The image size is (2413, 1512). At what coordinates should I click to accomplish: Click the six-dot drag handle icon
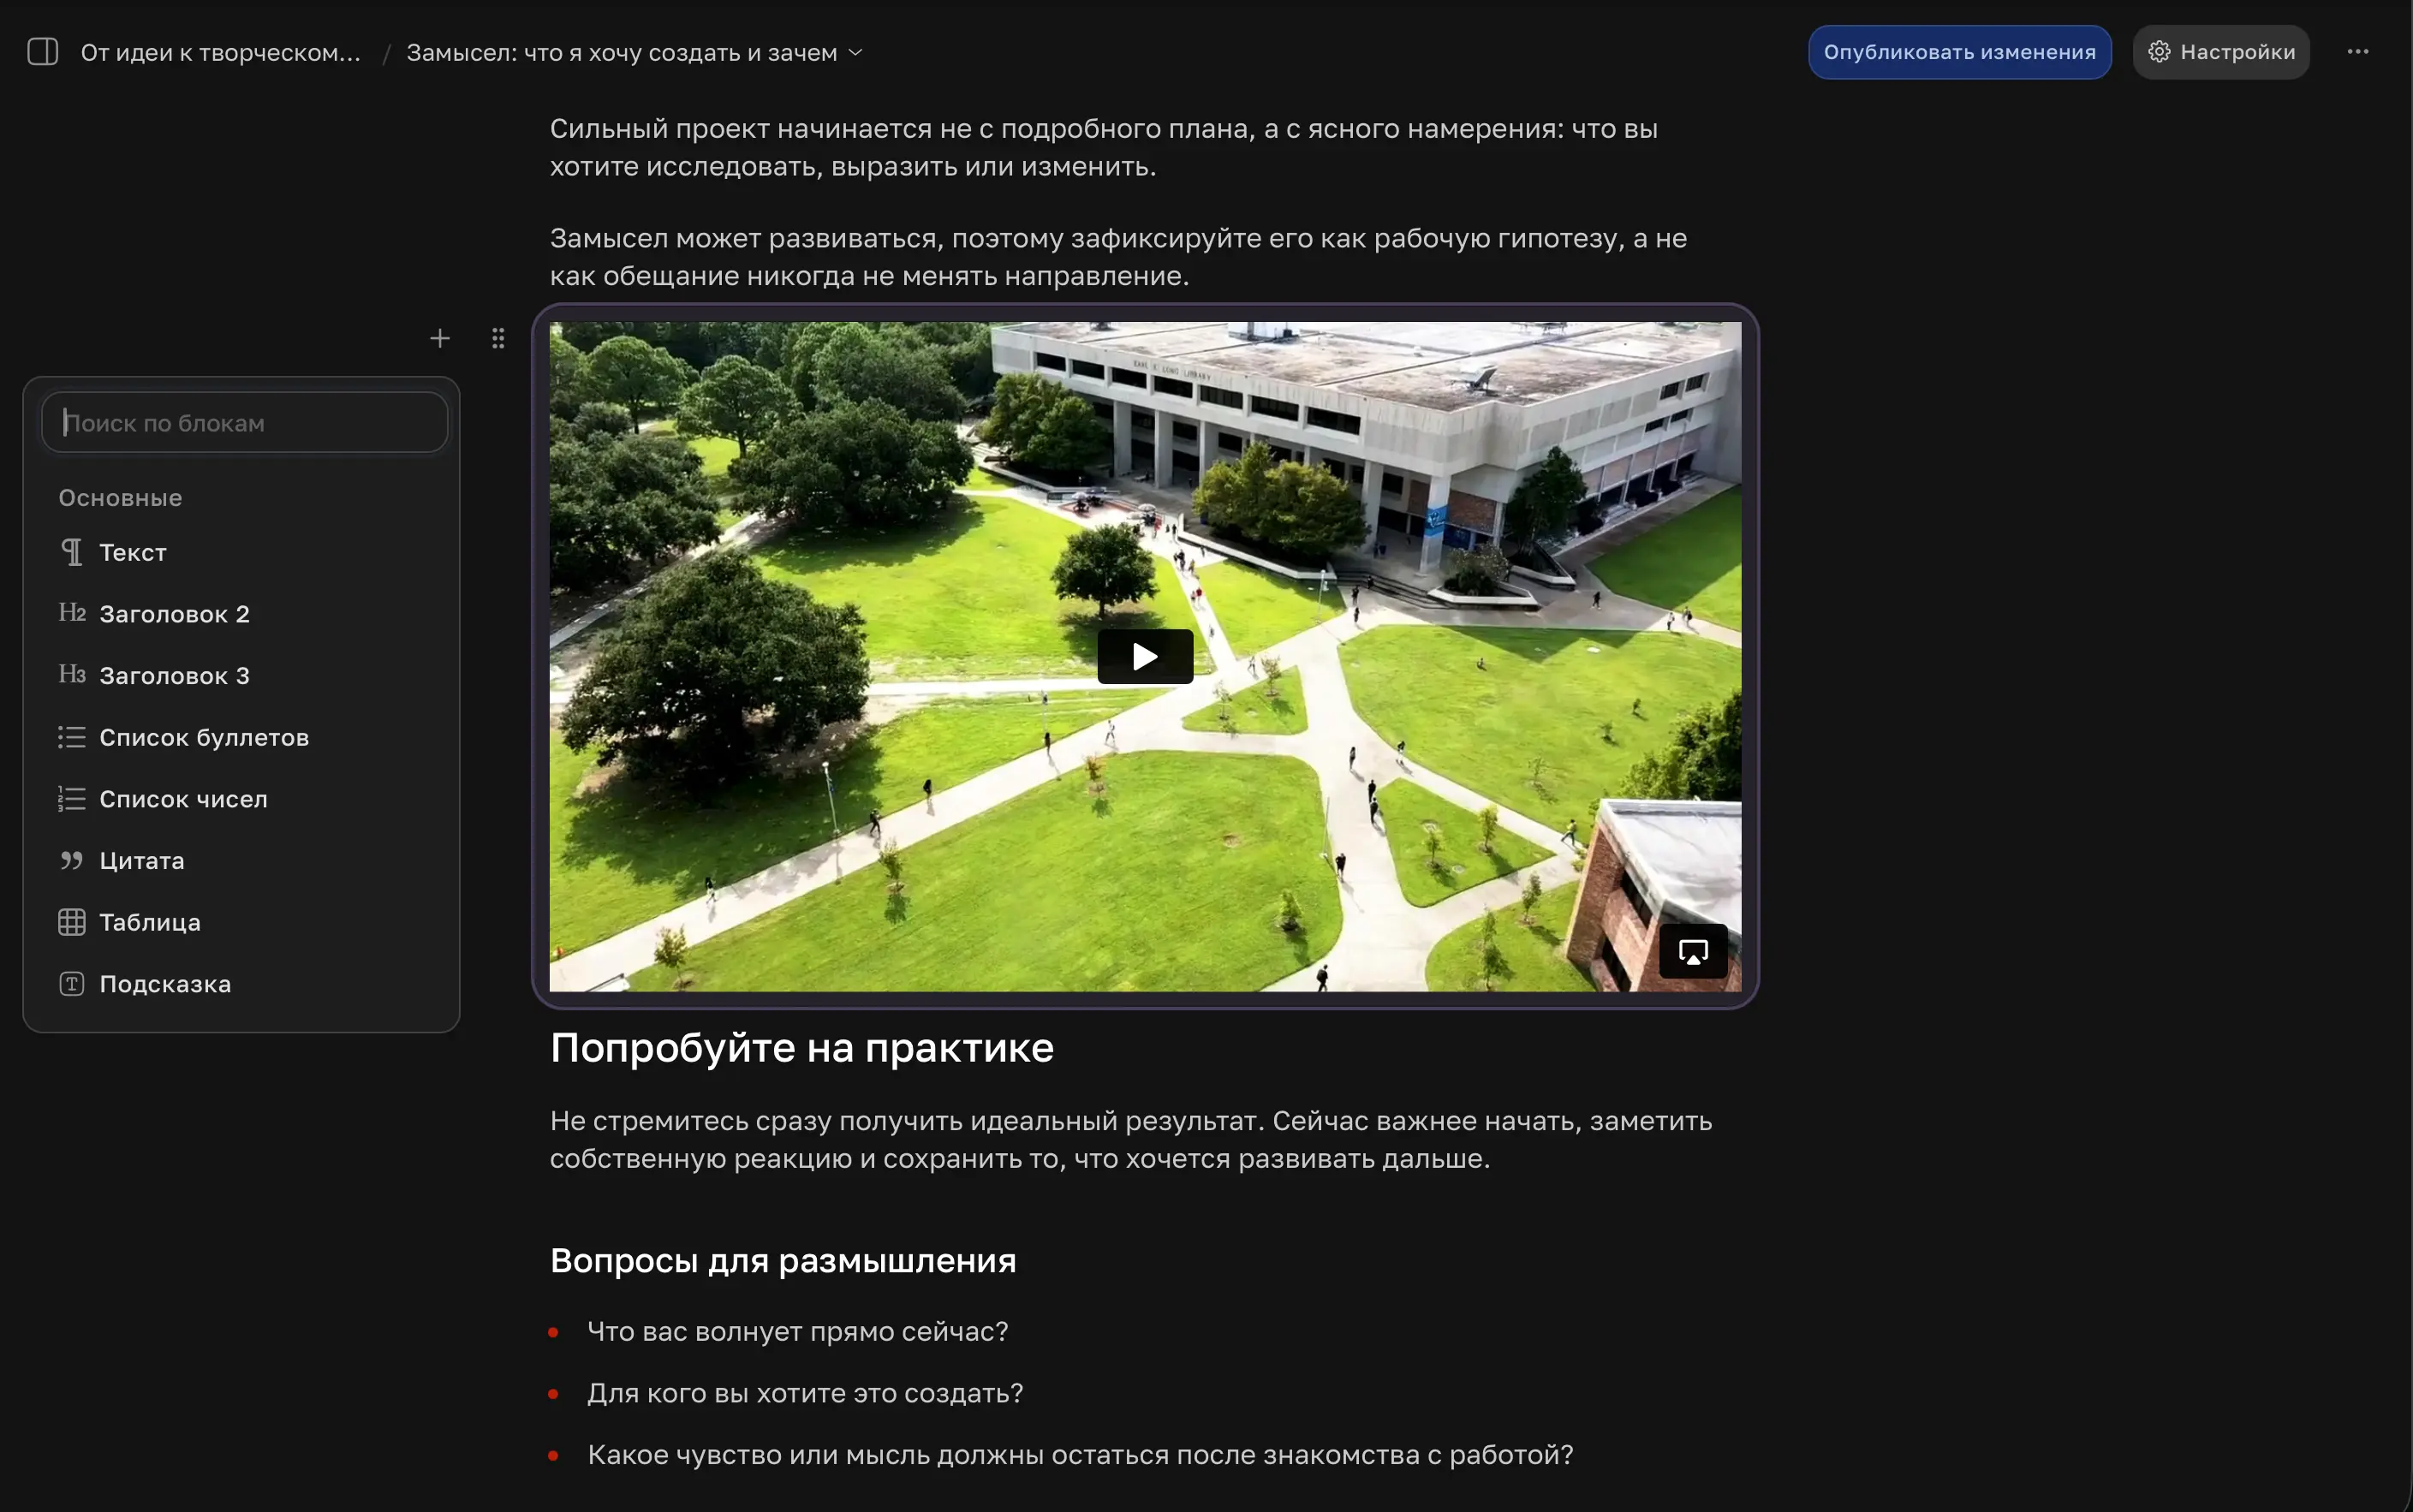[498, 339]
